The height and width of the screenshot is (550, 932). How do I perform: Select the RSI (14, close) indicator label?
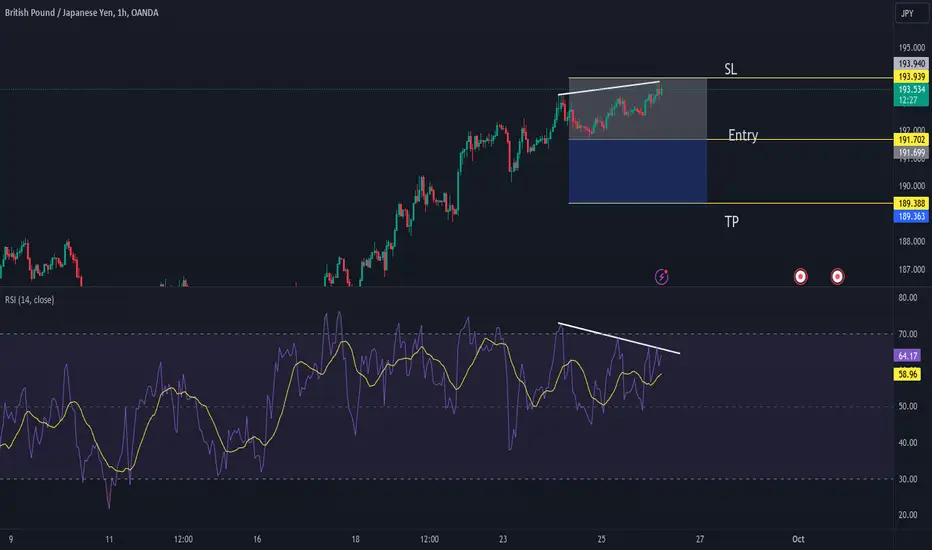pyautogui.click(x=30, y=300)
